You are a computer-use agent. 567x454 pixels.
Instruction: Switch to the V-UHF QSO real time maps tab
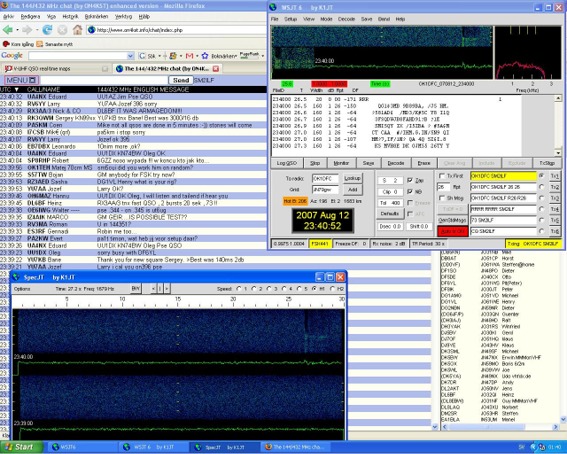click(56, 69)
